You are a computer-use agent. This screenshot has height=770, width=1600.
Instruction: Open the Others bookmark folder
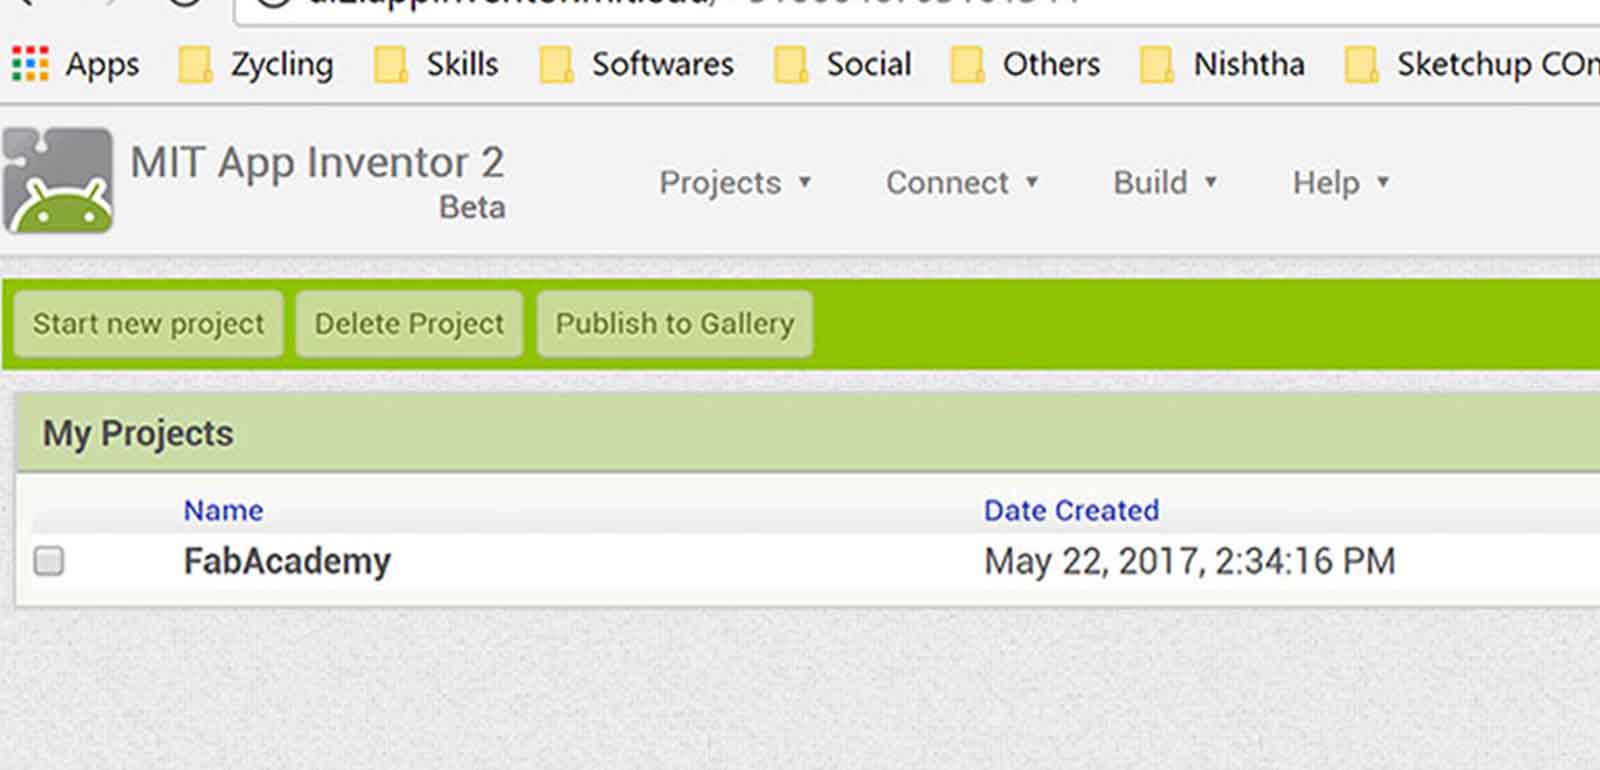pos(1025,64)
